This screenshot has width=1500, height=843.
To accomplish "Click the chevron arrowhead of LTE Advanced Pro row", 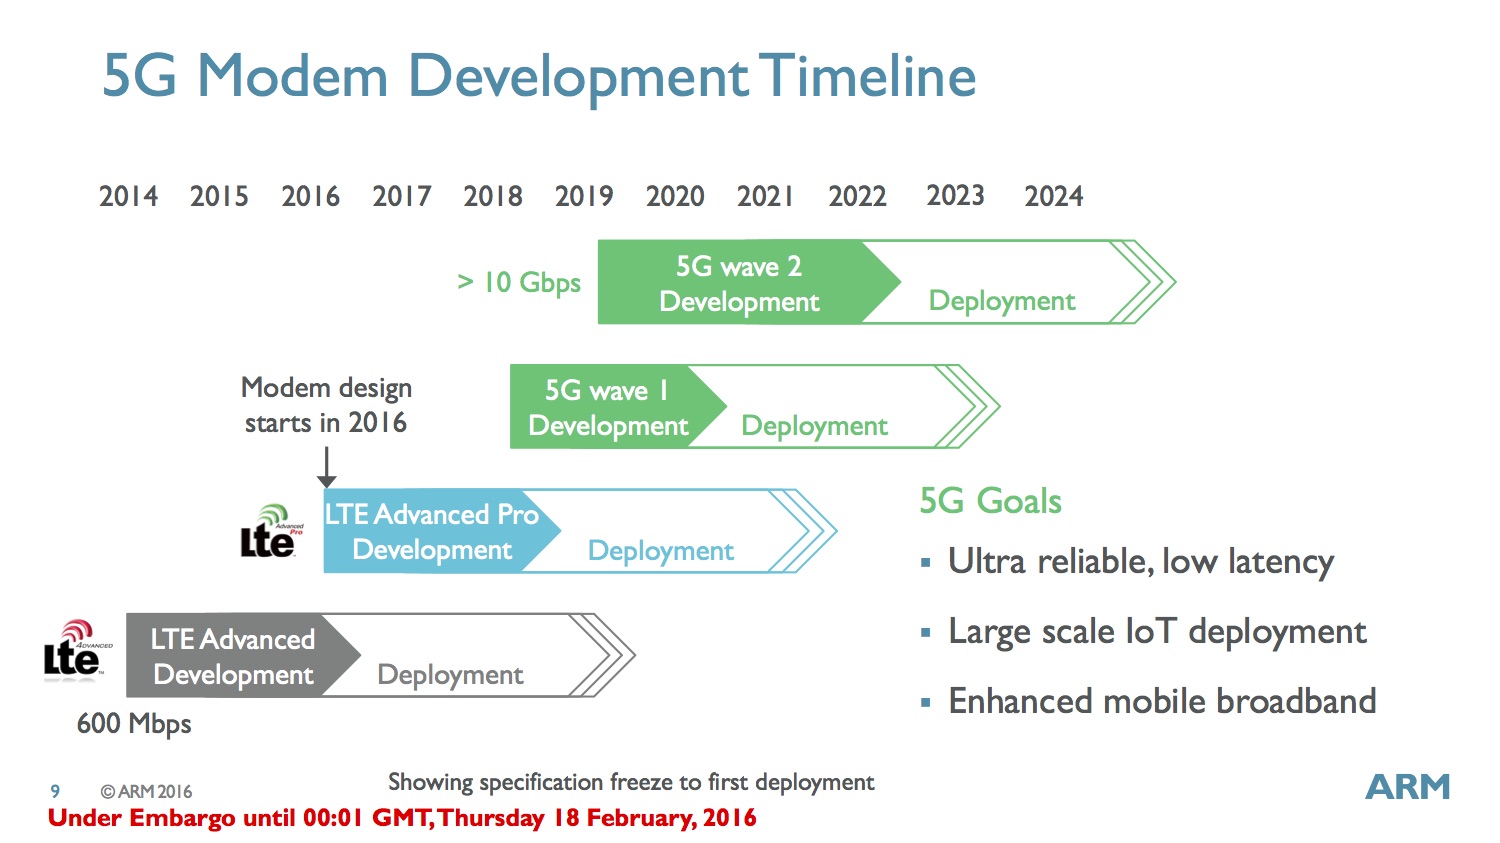I will click(803, 531).
